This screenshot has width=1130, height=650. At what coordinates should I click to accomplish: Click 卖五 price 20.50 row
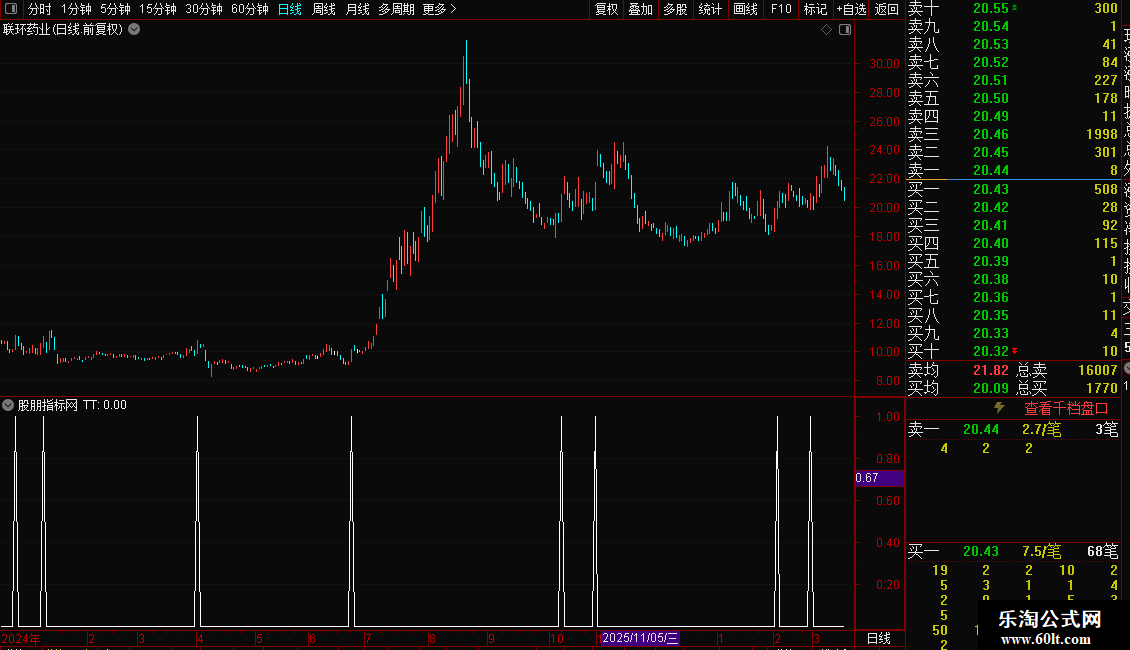coord(1013,98)
